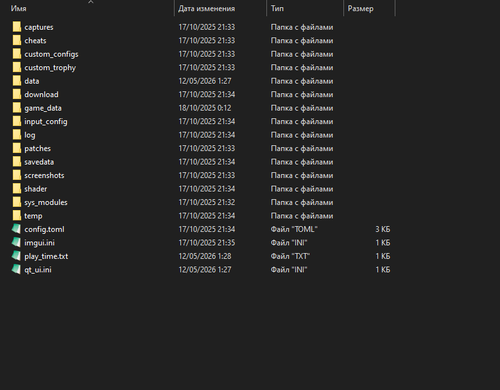500x390 pixels.
Task: Click Папка с файлами type of shader row
Action: point(302,189)
